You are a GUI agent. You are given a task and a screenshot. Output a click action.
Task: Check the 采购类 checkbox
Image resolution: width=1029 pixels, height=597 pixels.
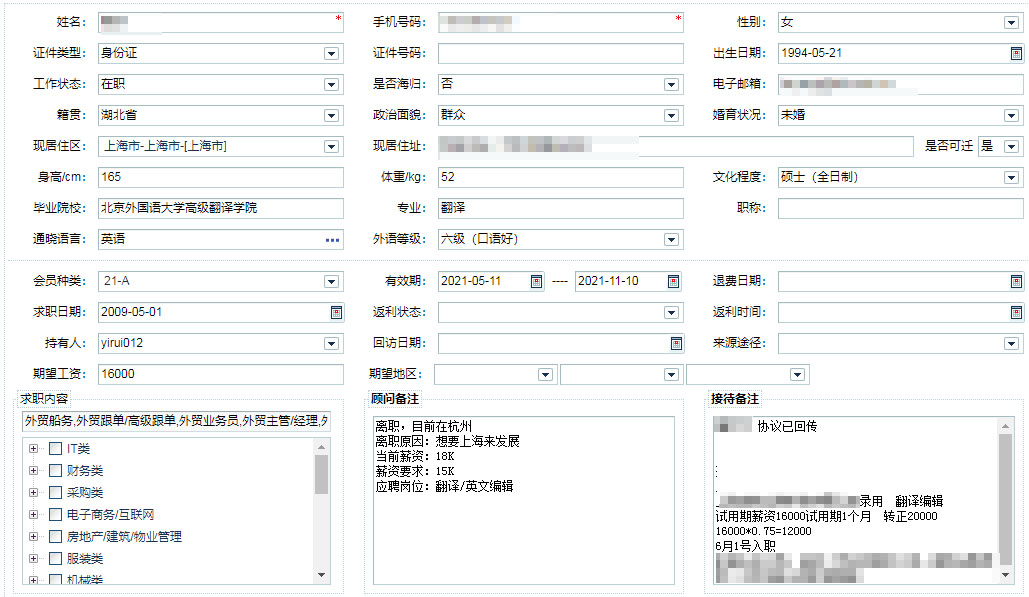[56, 493]
